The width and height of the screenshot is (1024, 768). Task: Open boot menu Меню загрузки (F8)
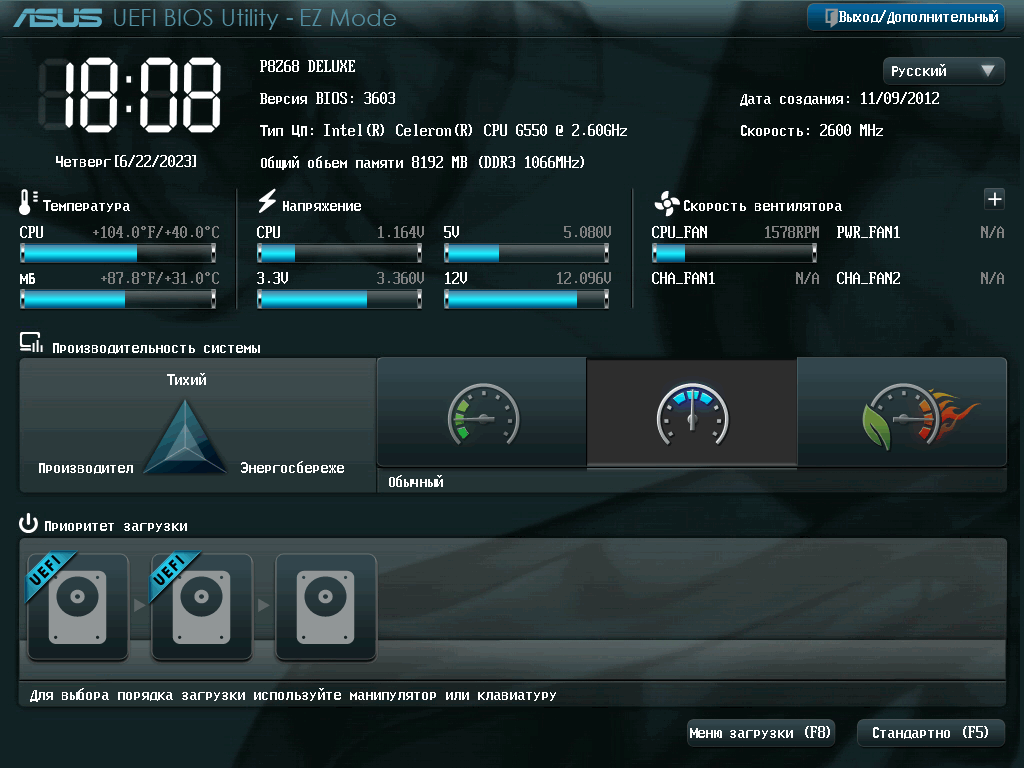(761, 733)
